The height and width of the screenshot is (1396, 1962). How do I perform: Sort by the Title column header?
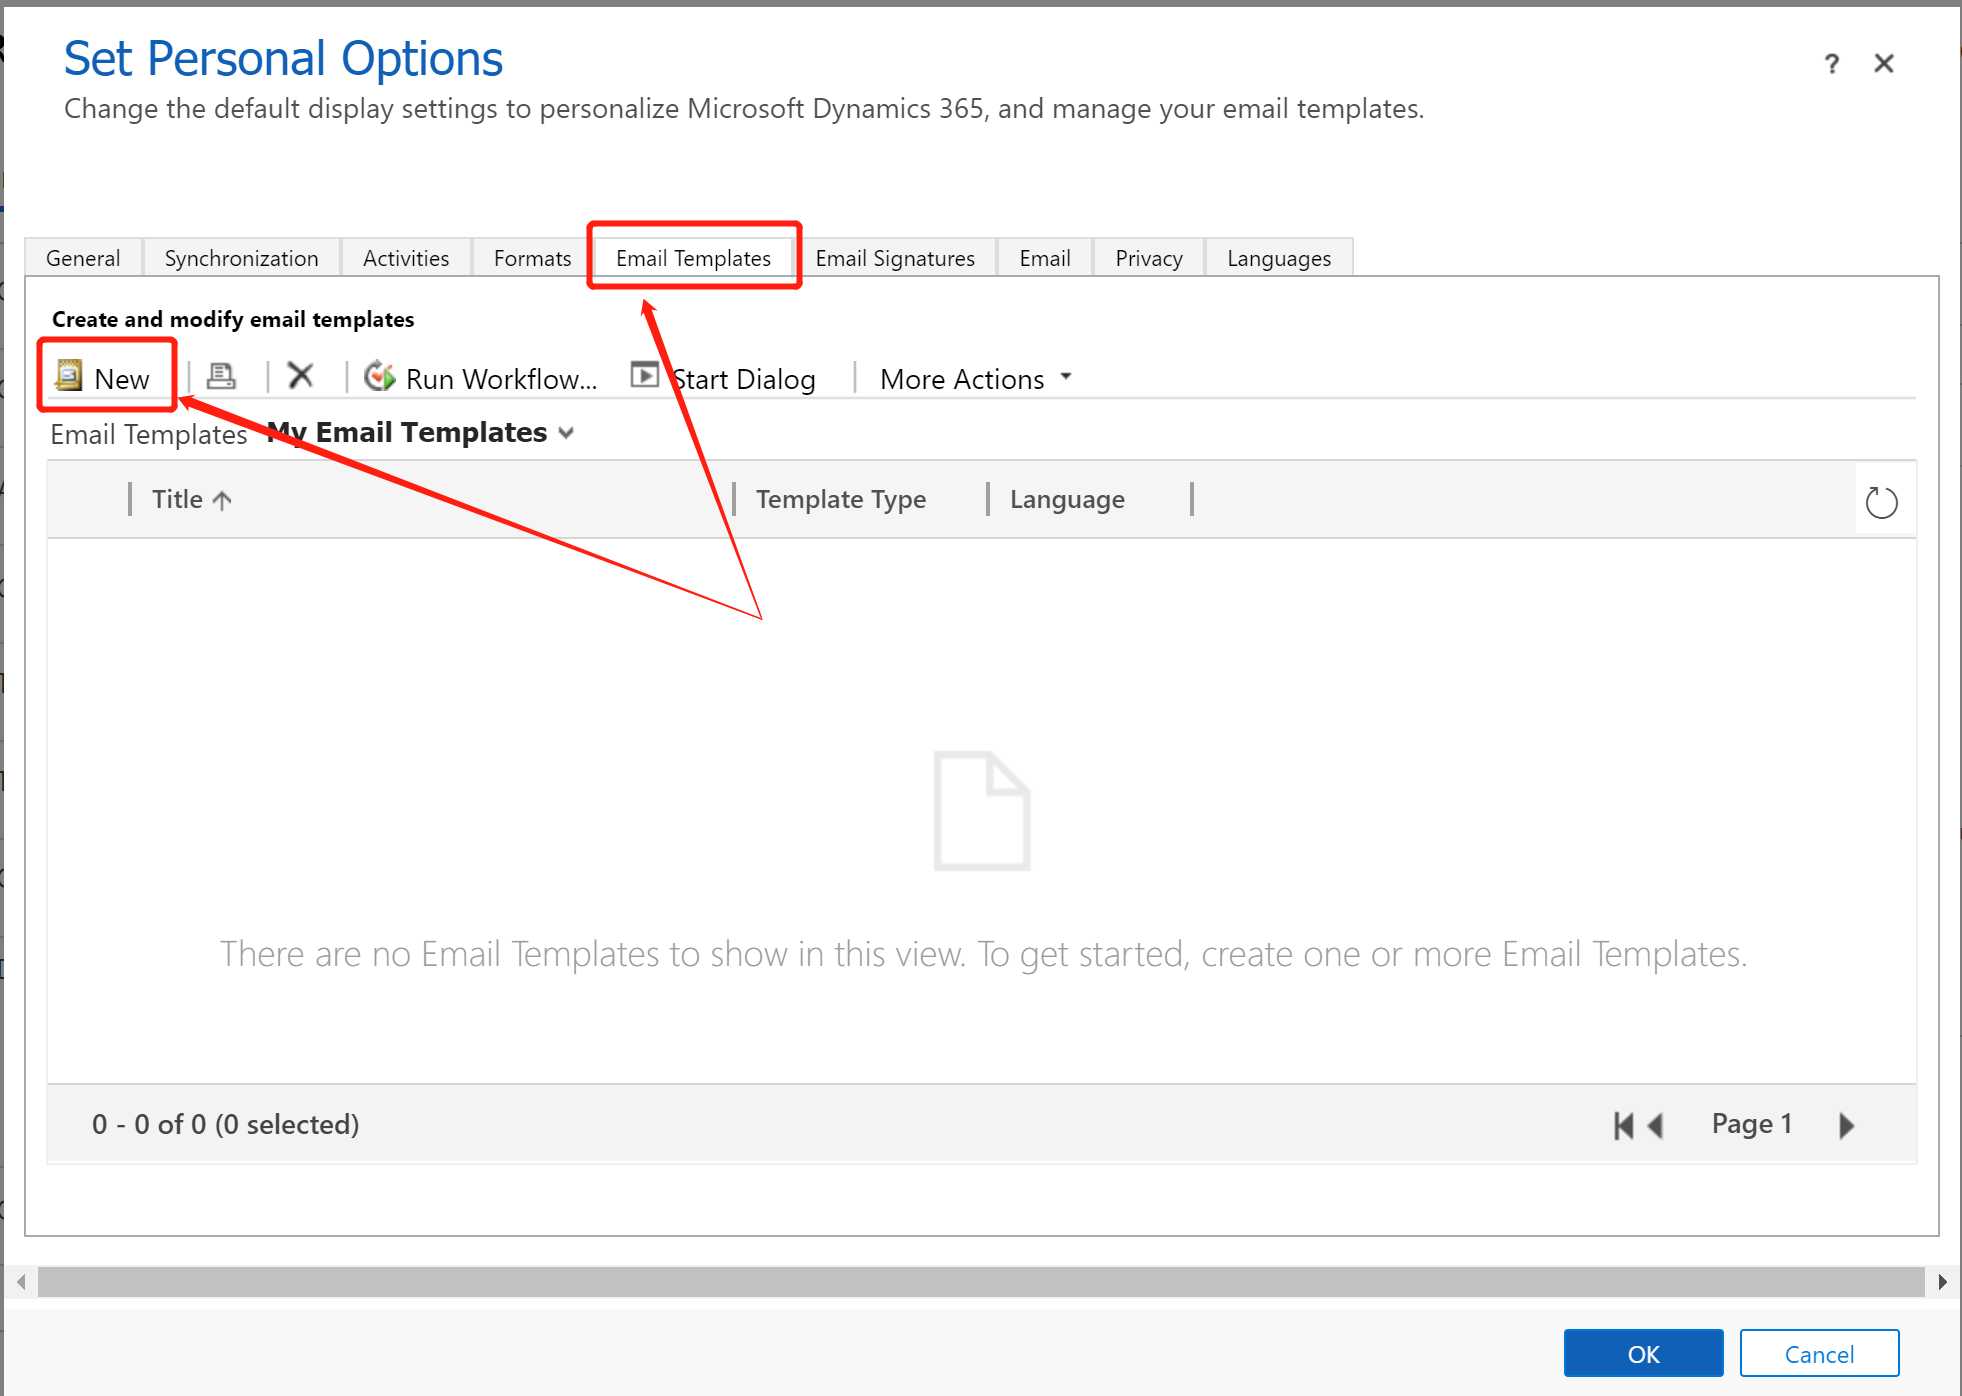(191, 499)
